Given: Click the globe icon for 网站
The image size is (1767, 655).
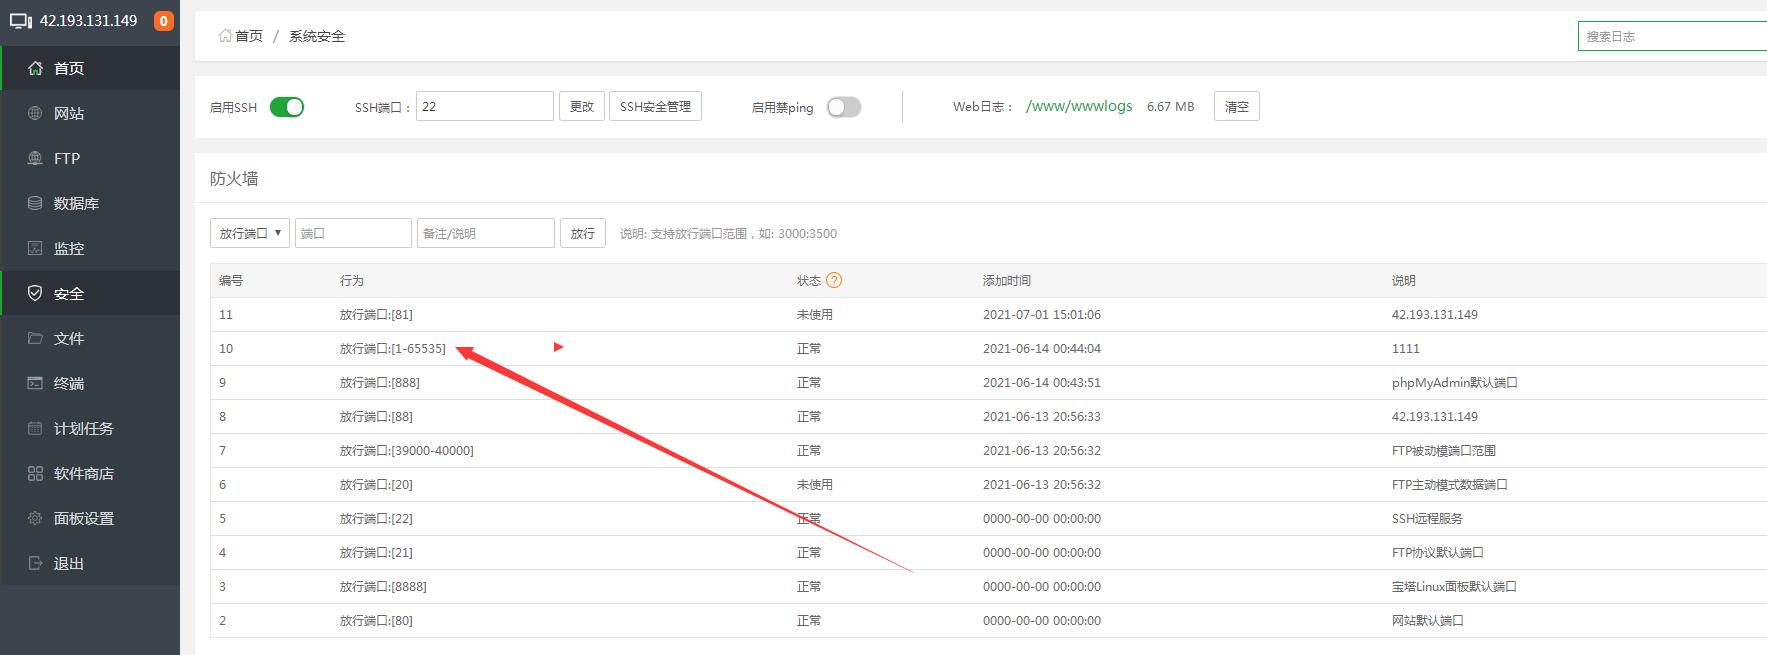Looking at the screenshot, I should 35,113.
